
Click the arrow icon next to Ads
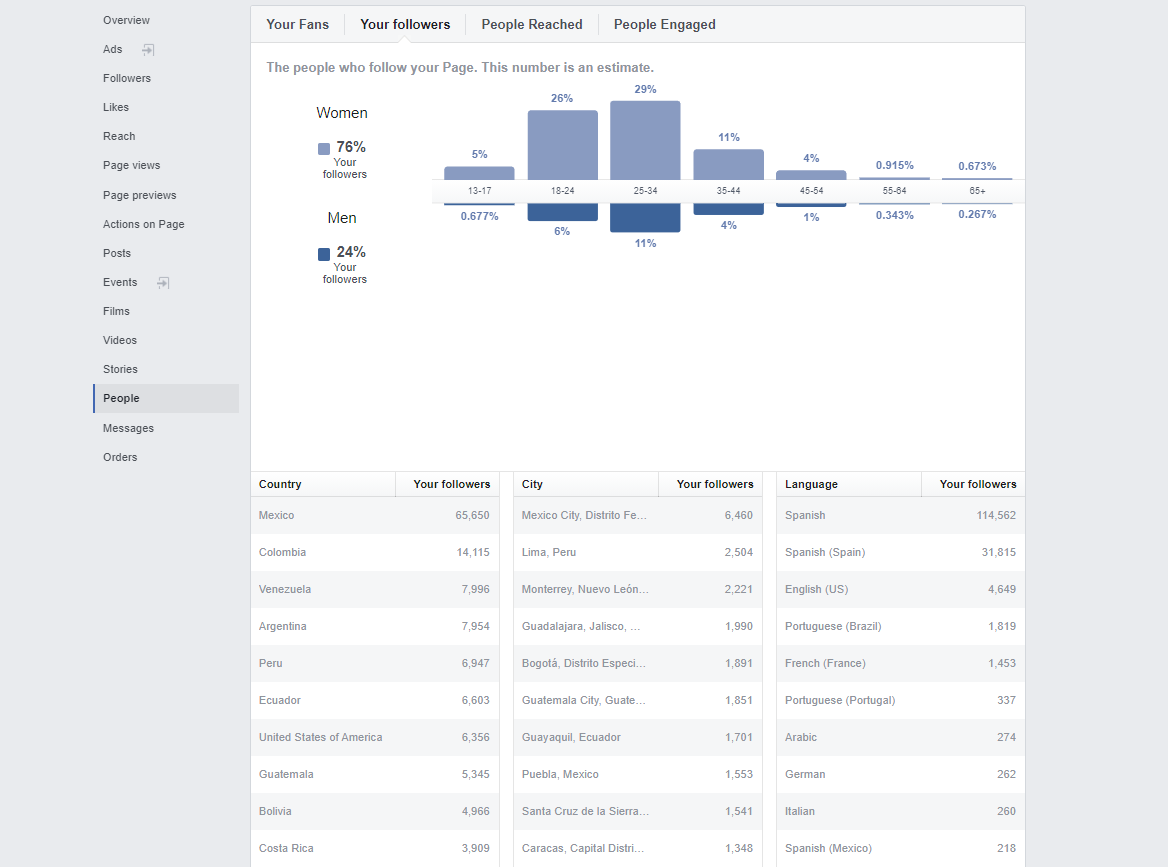148,50
